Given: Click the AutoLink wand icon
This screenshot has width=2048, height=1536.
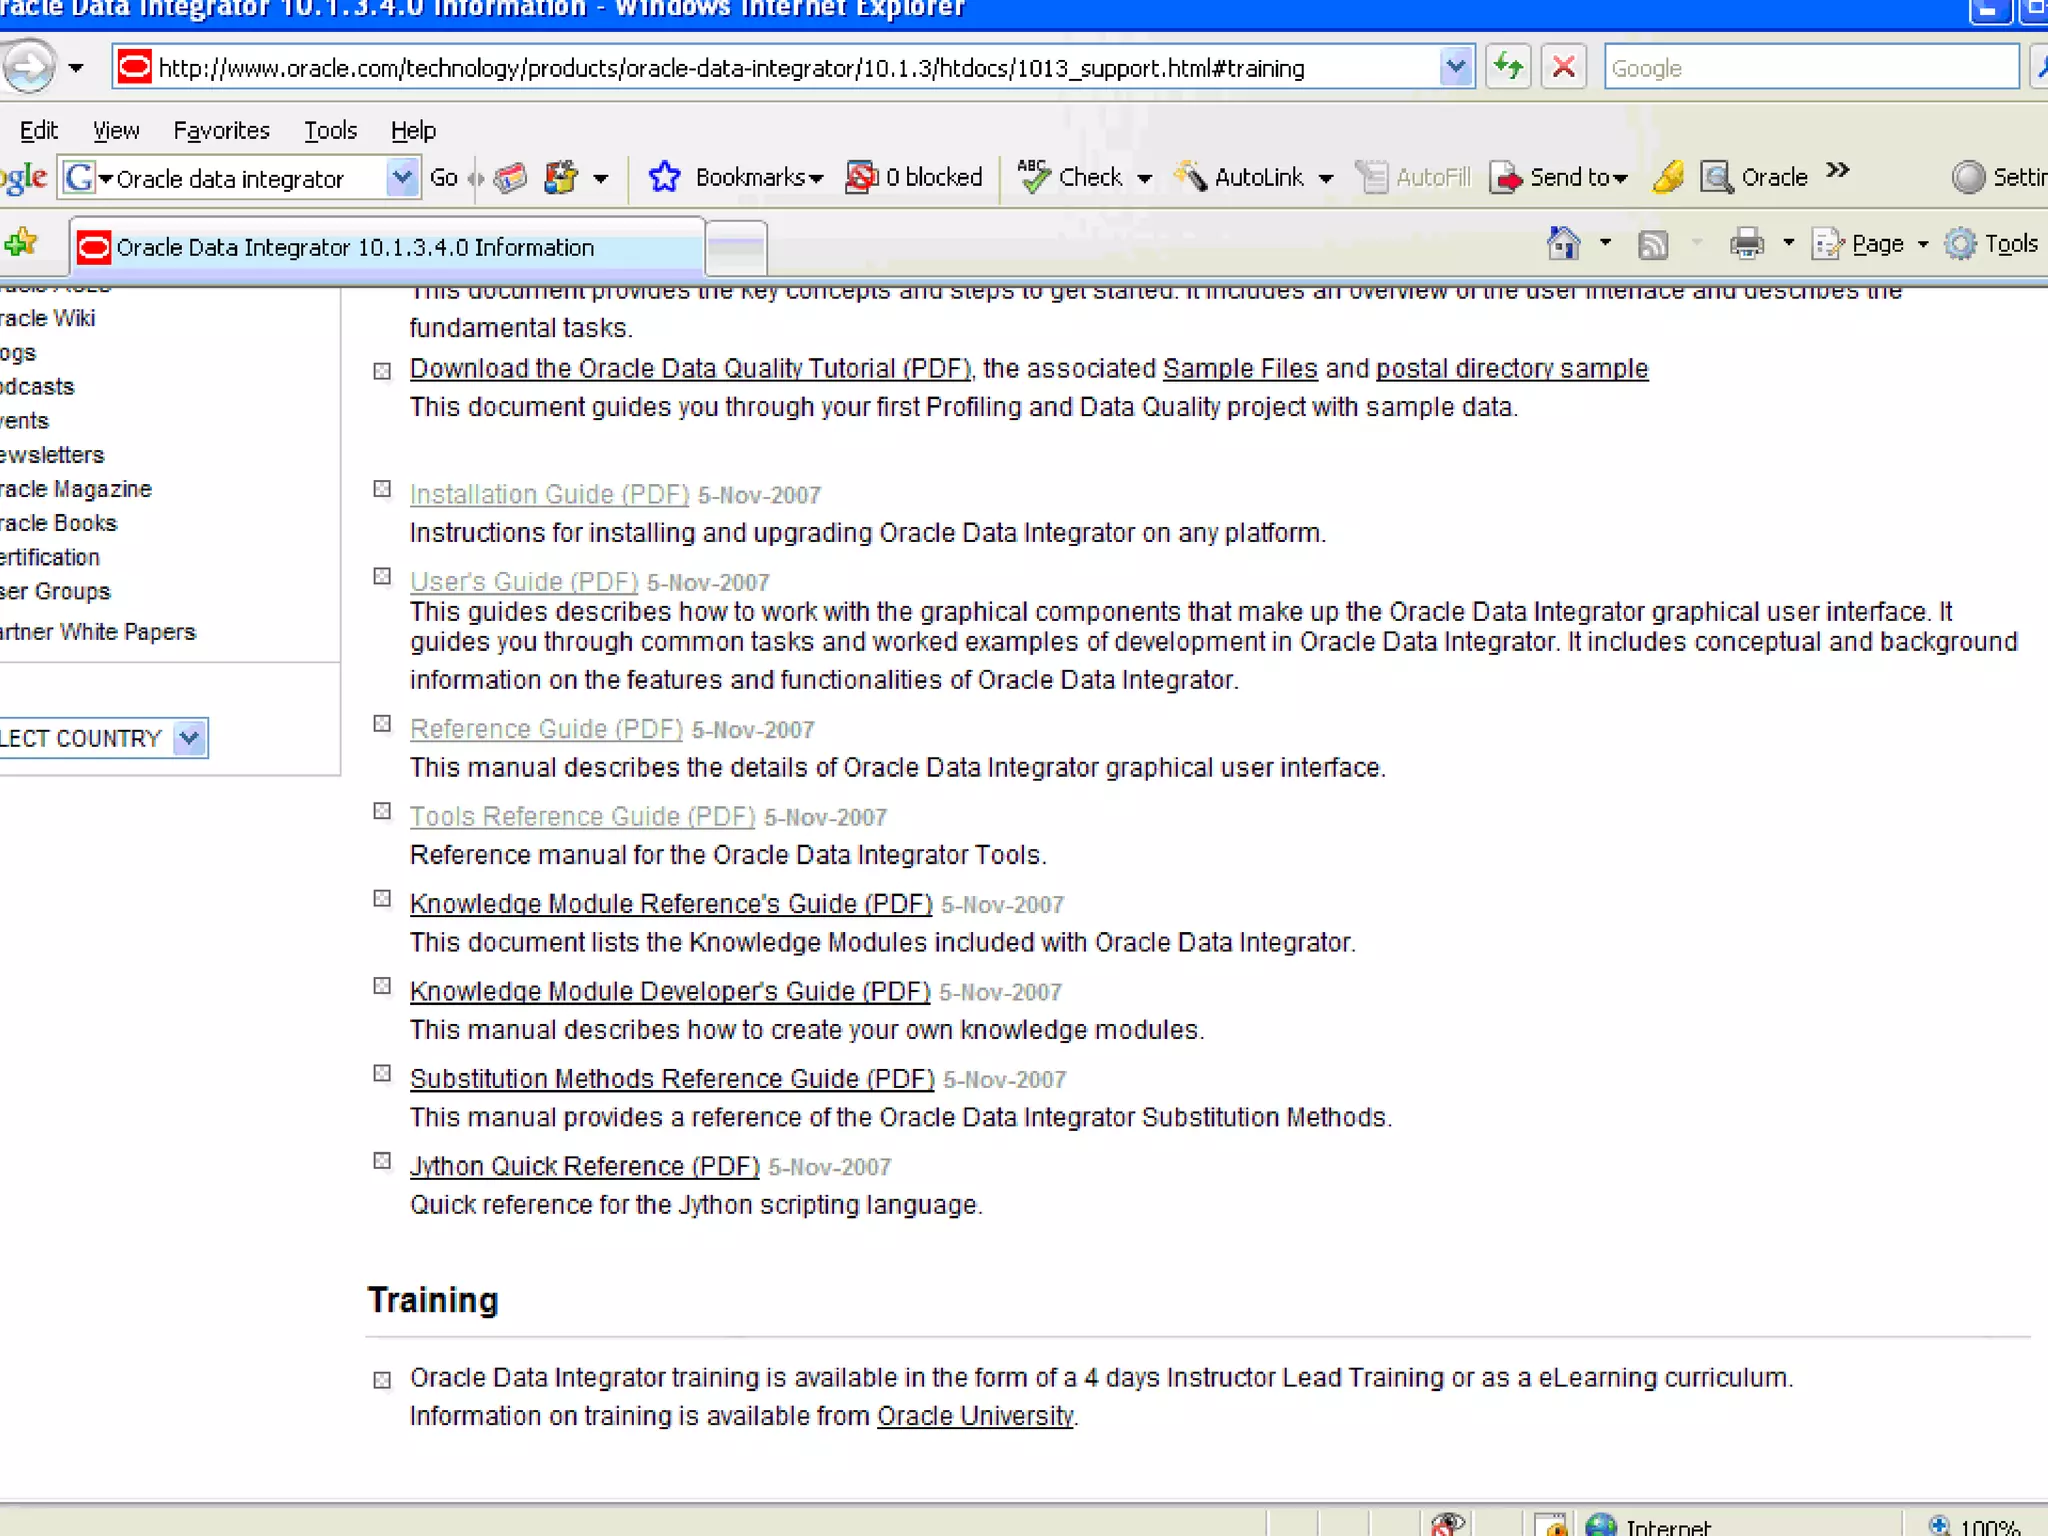Looking at the screenshot, I should (x=1190, y=177).
